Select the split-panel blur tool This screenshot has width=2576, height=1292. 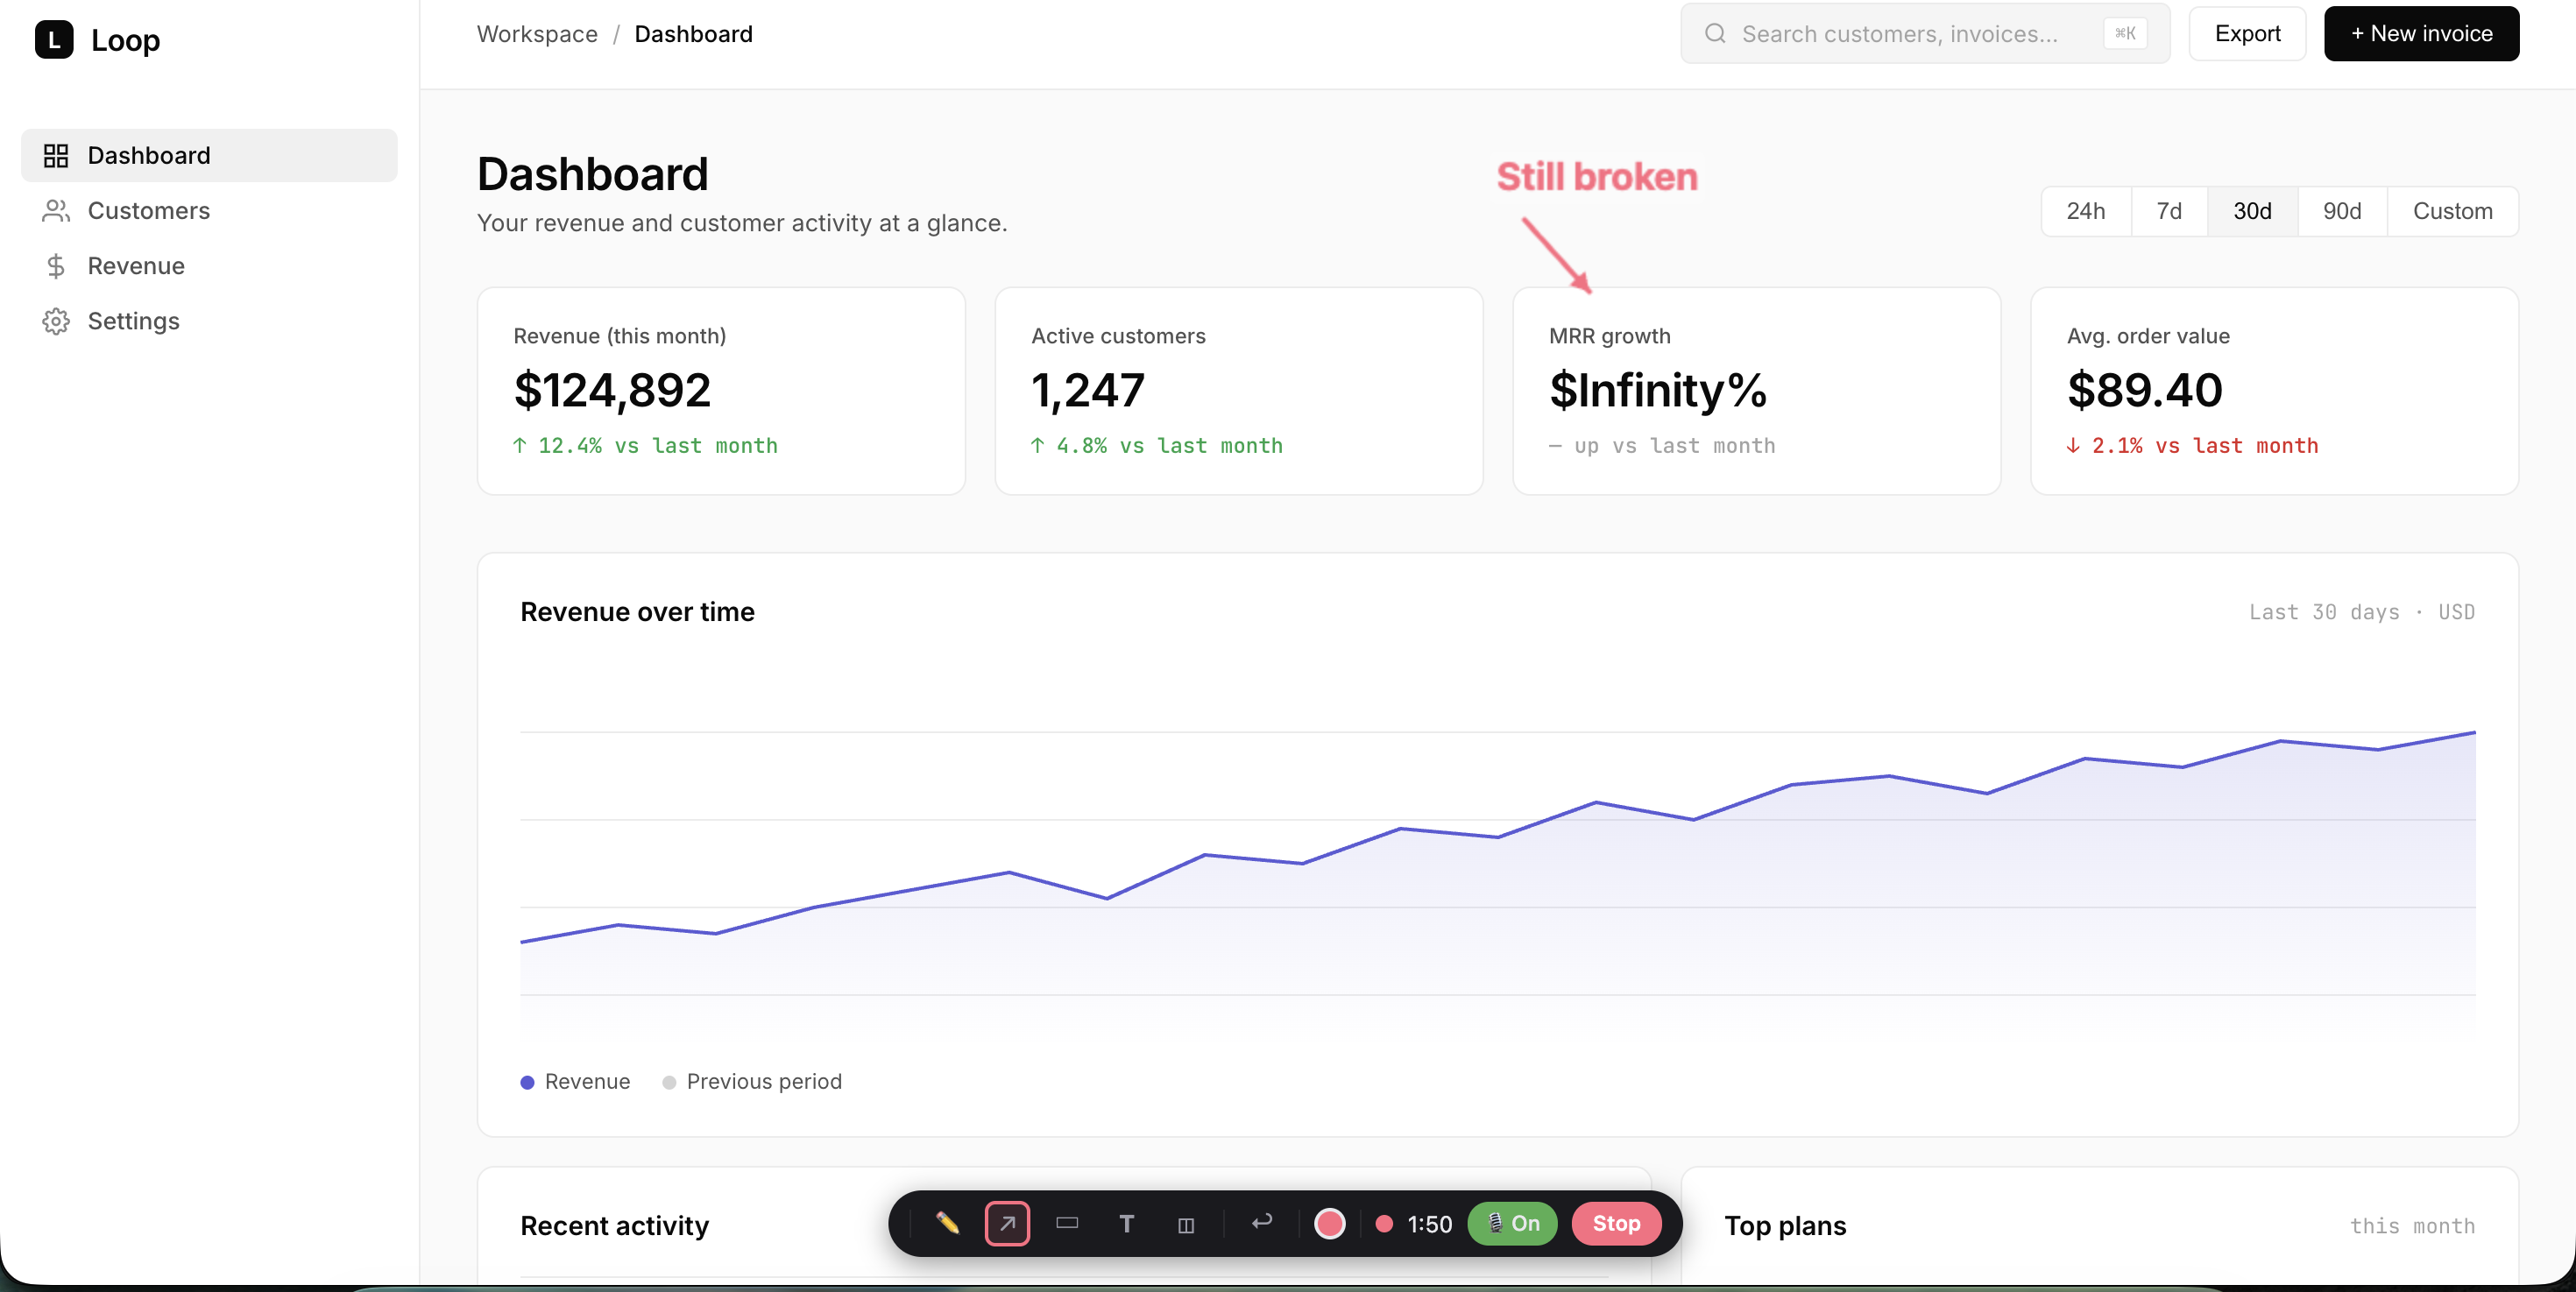click(x=1186, y=1224)
